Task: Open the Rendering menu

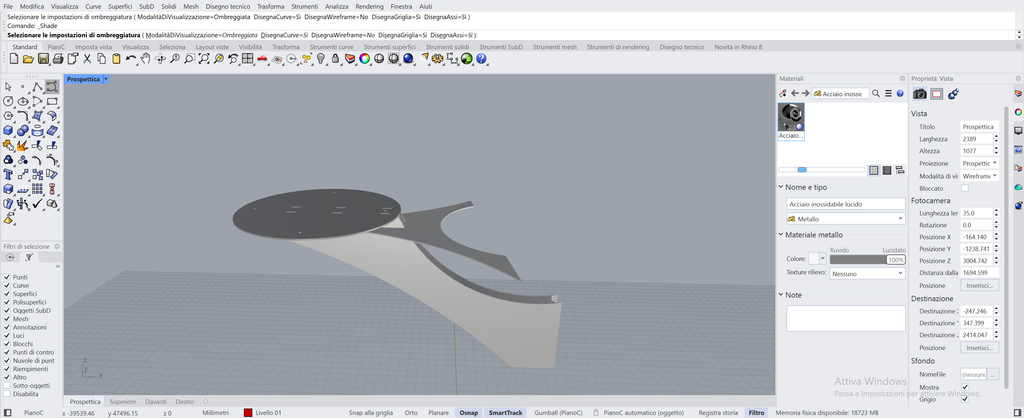Action: [x=369, y=6]
